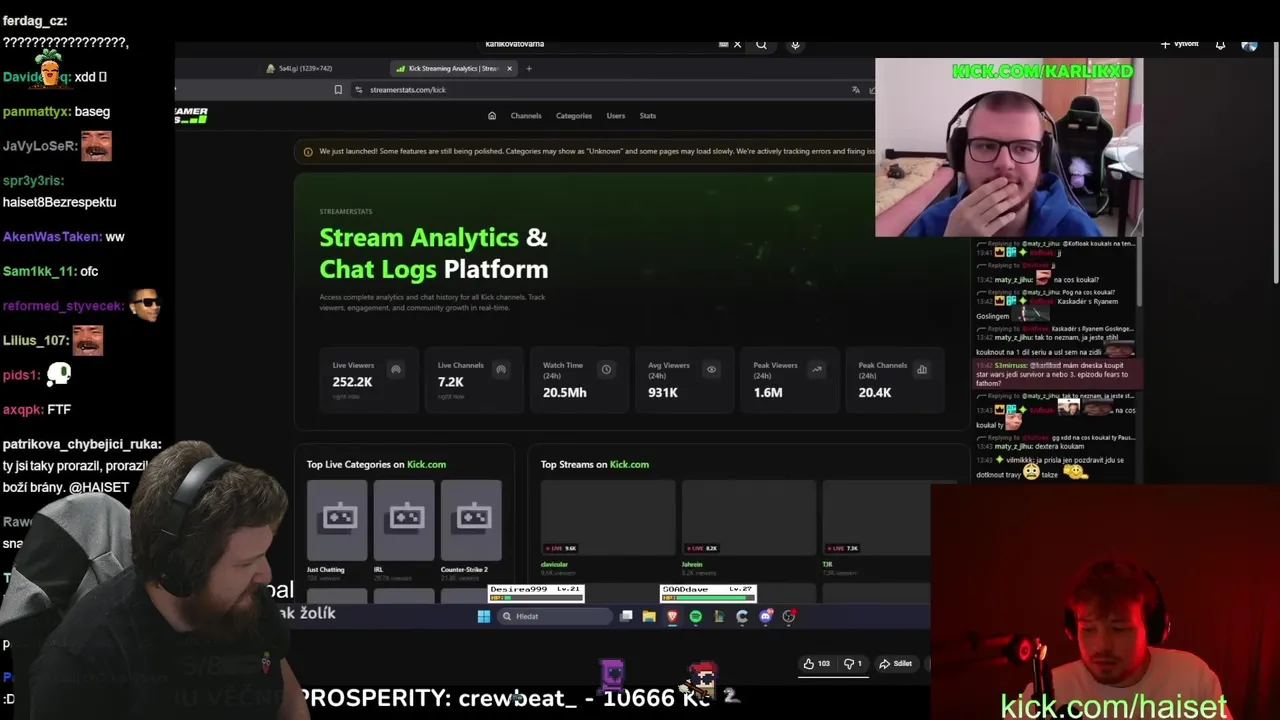Viewport: 1280px width, 720px height.
Task: Close the Kick Streaming Analytics tab
Action: click(x=509, y=69)
